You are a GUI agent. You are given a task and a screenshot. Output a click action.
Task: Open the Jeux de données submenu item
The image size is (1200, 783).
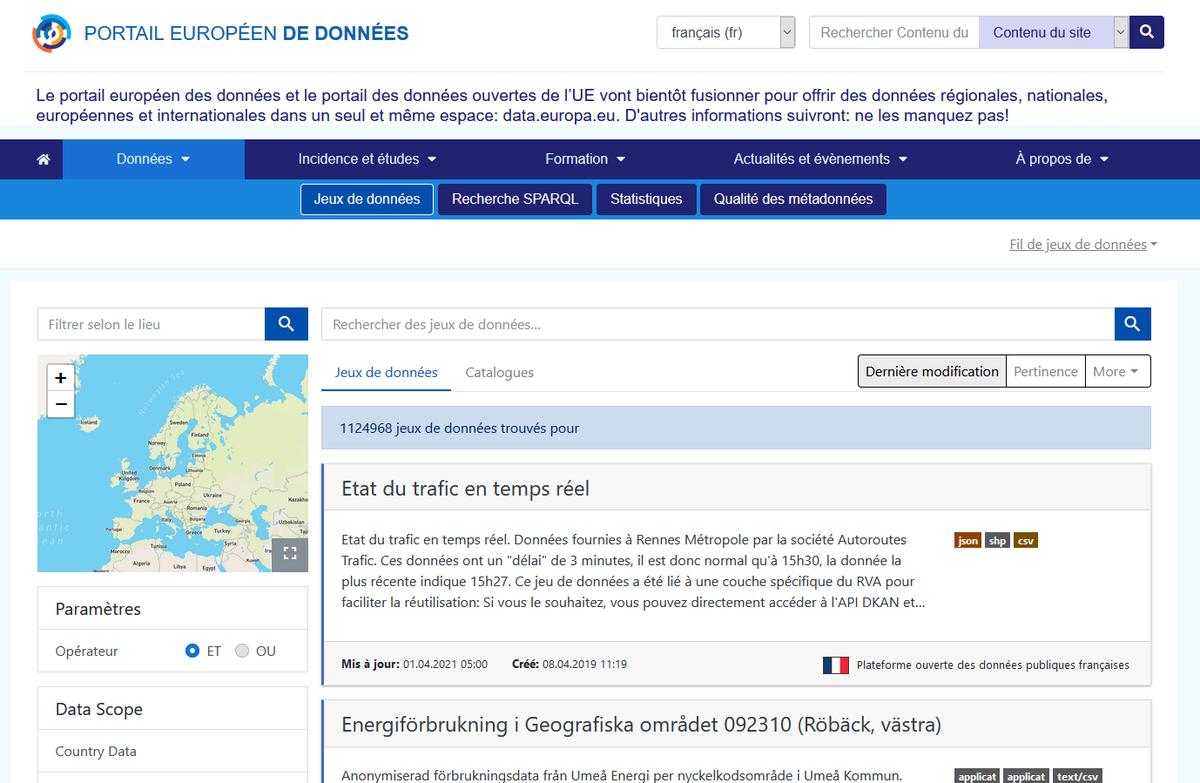pyautogui.click(x=367, y=199)
